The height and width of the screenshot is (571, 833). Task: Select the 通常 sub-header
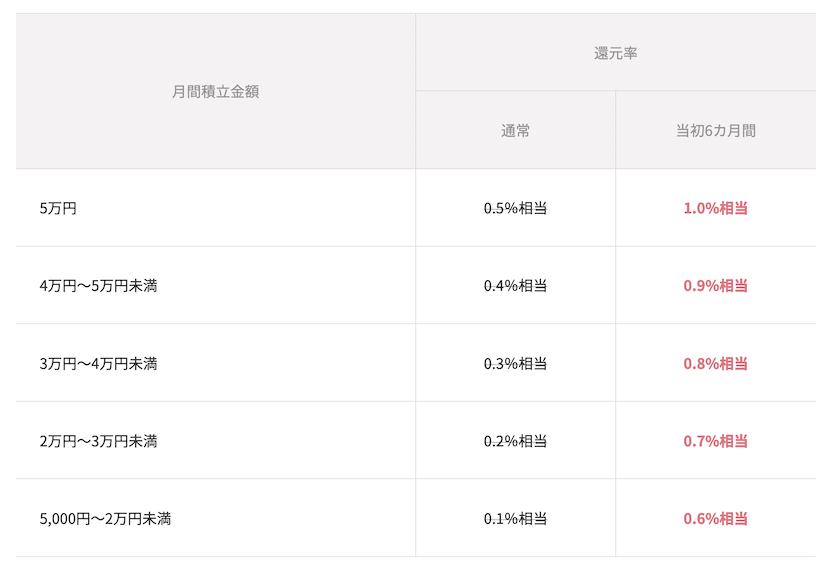click(515, 131)
